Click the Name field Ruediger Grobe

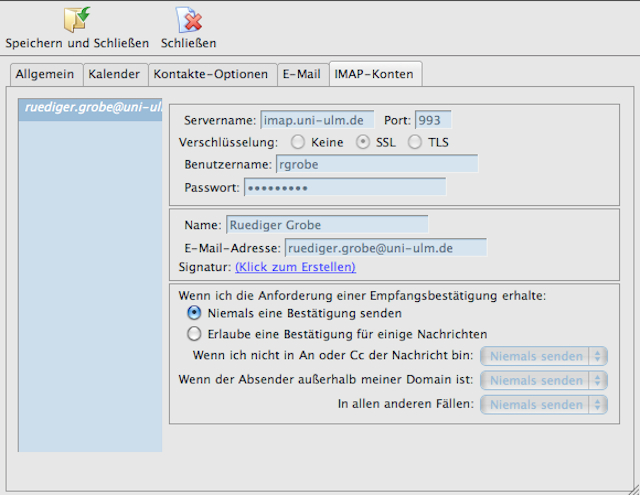point(327,224)
